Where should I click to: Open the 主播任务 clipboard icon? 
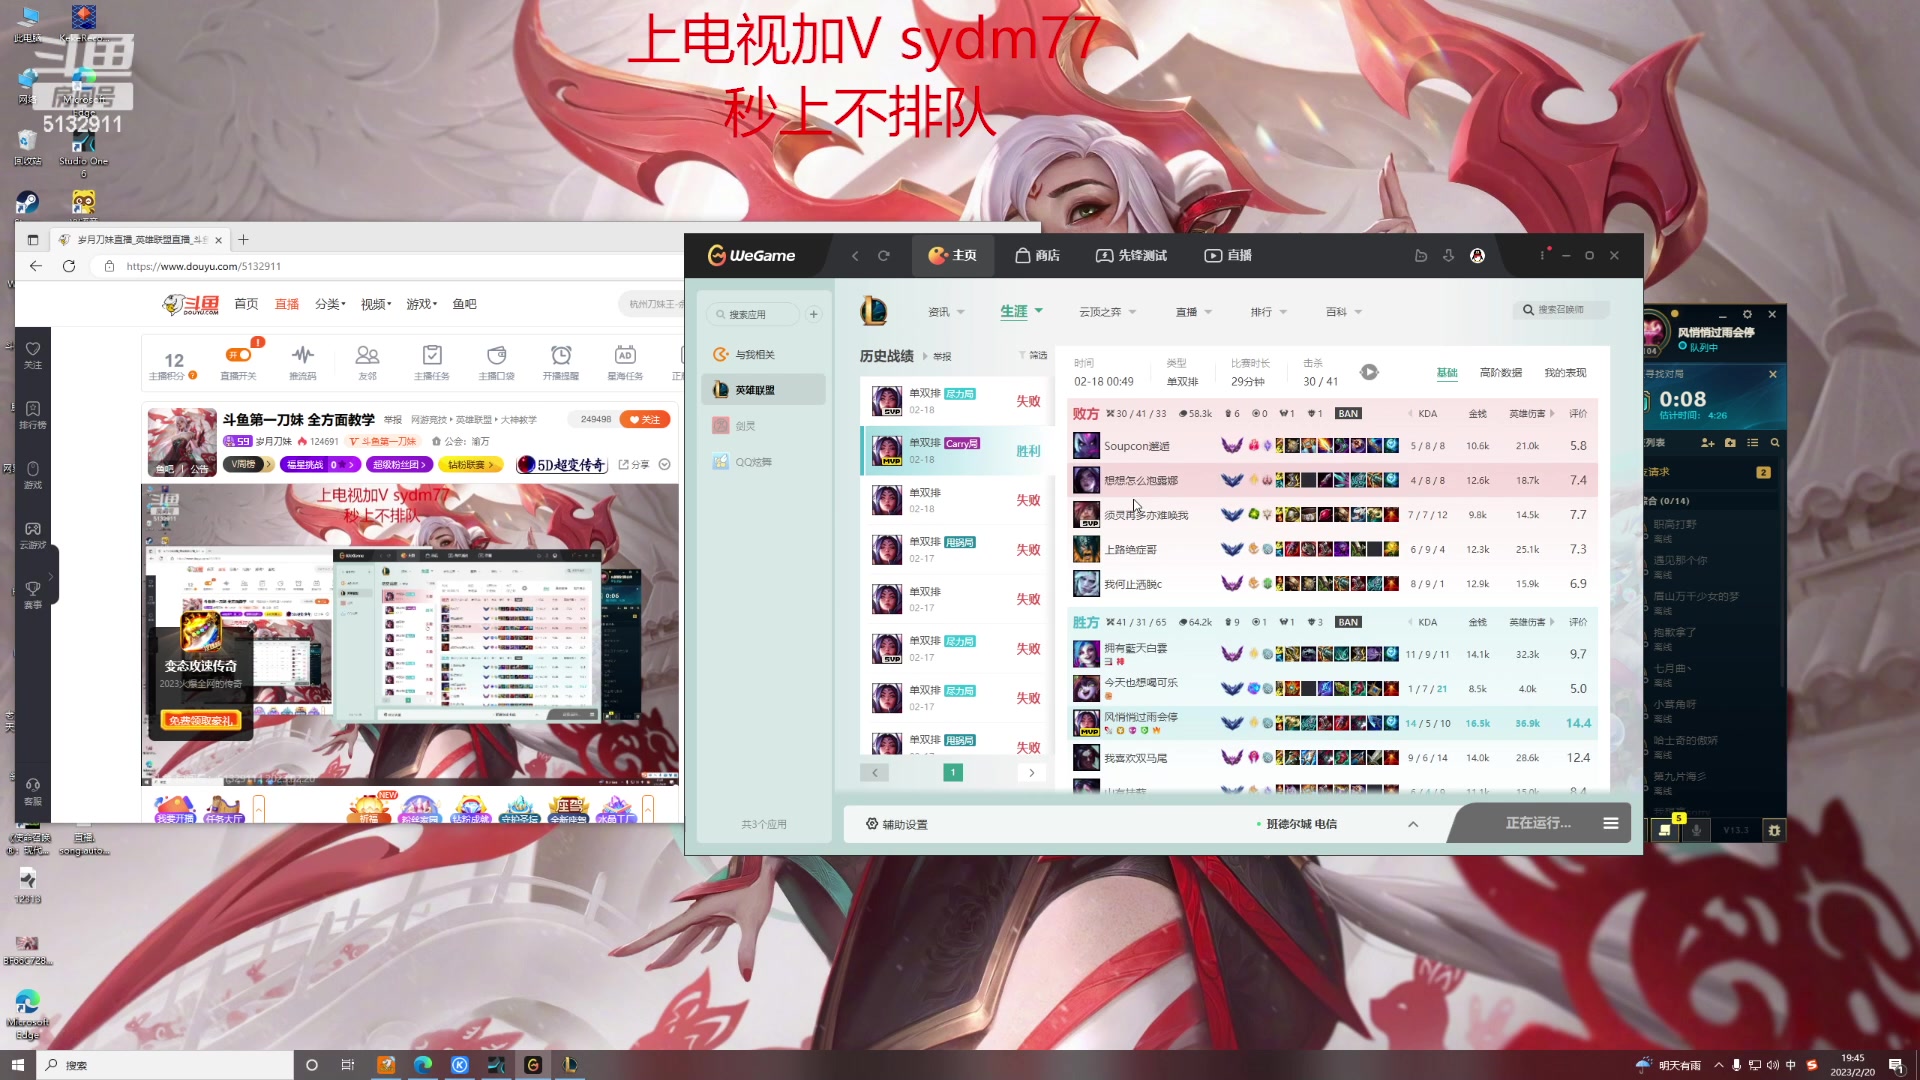(432, 355)
